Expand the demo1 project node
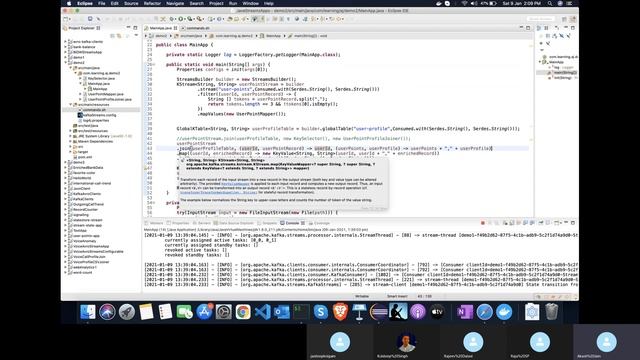 tap(65, 57)
